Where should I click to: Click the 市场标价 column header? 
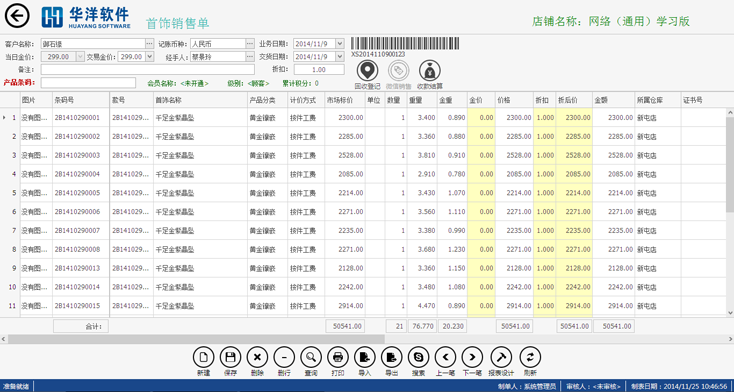(x=345, y=100)
